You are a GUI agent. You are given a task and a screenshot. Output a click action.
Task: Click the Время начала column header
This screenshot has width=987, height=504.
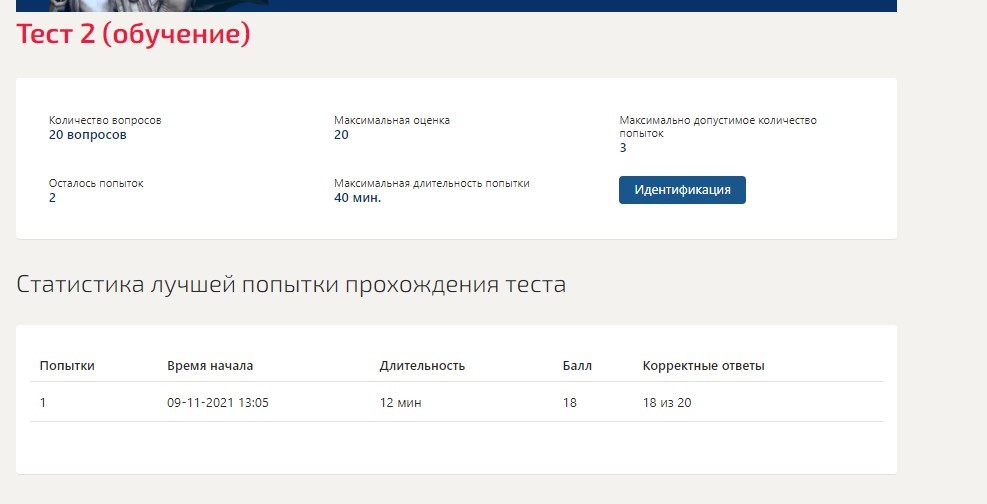coord(210,366)
